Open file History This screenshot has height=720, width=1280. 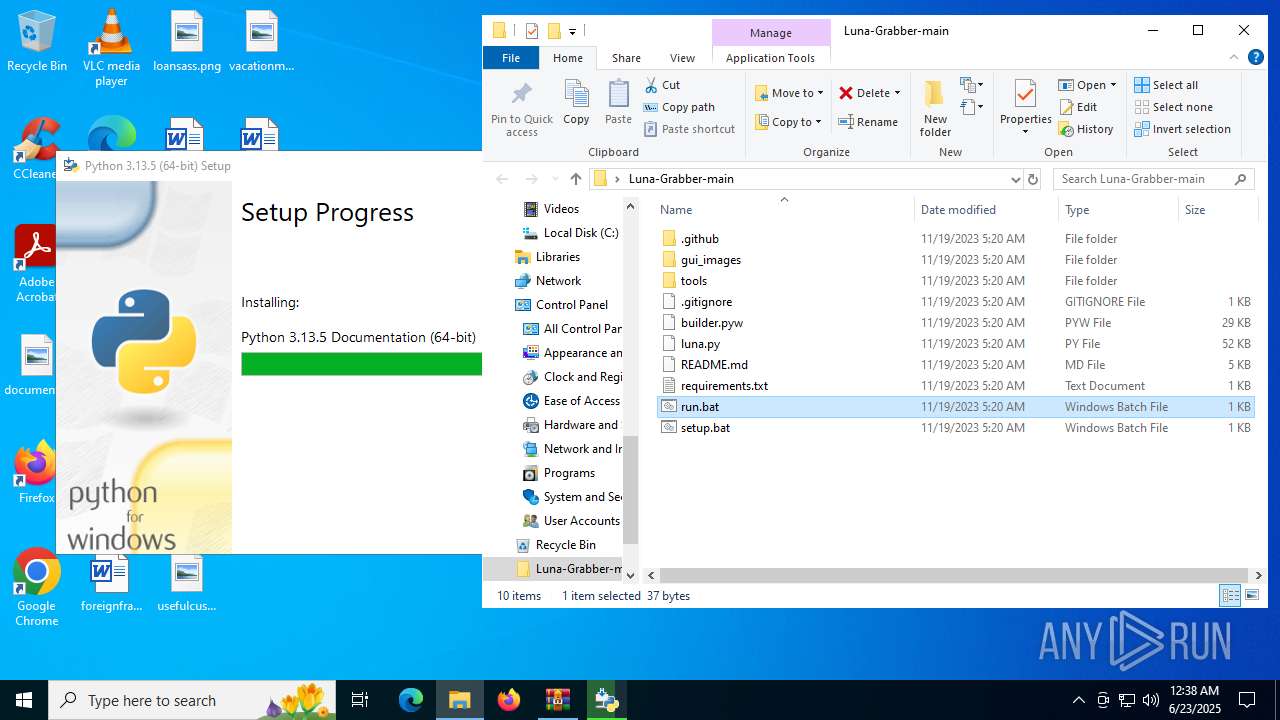tap(1086, 129)
